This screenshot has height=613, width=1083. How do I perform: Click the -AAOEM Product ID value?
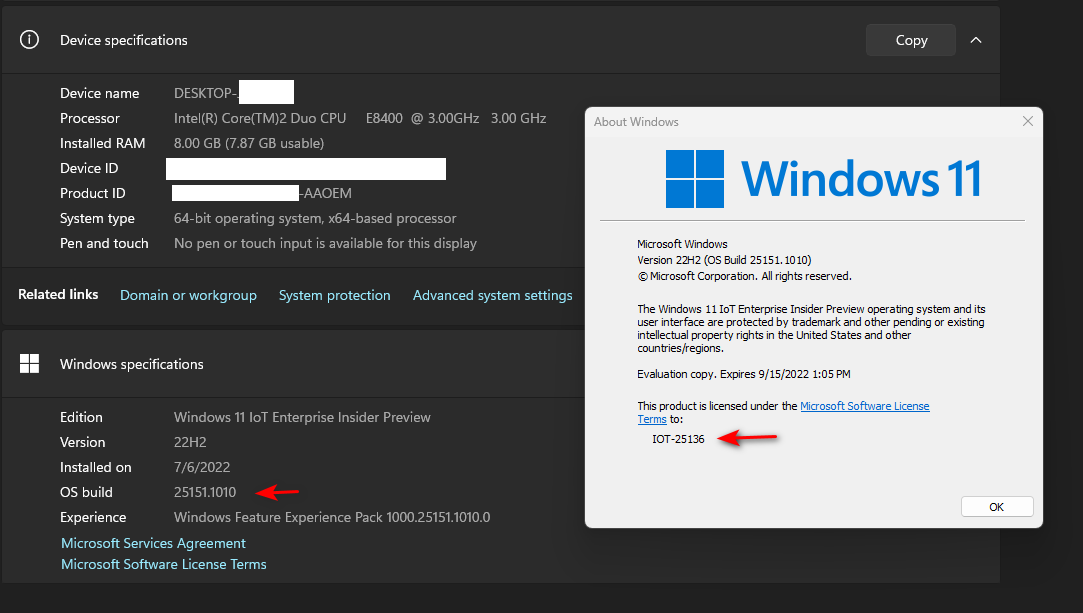pos(327,193)
